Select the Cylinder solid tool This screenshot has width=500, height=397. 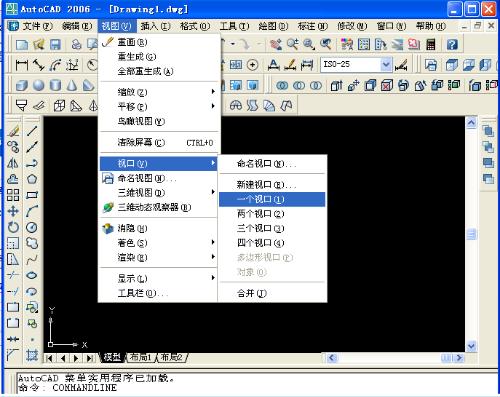55,86
